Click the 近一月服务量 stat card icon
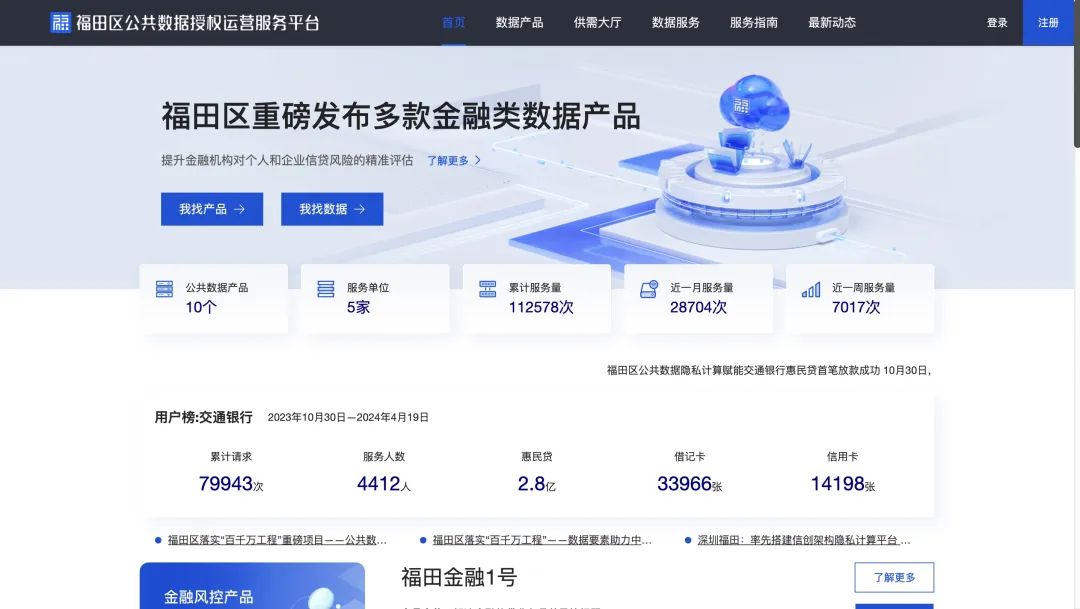The height and width of the screenshot is (609, 1080). (x=649, y=289)
